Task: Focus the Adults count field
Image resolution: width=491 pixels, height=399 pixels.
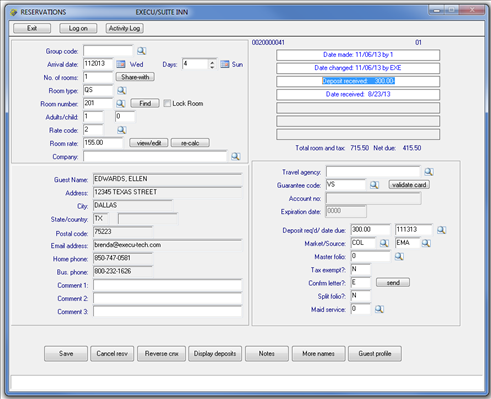Action: [93, 117]
